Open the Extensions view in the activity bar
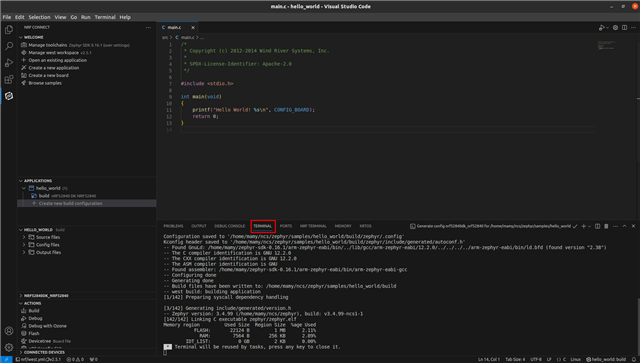640x363 pixels. [x=9, y=79]
